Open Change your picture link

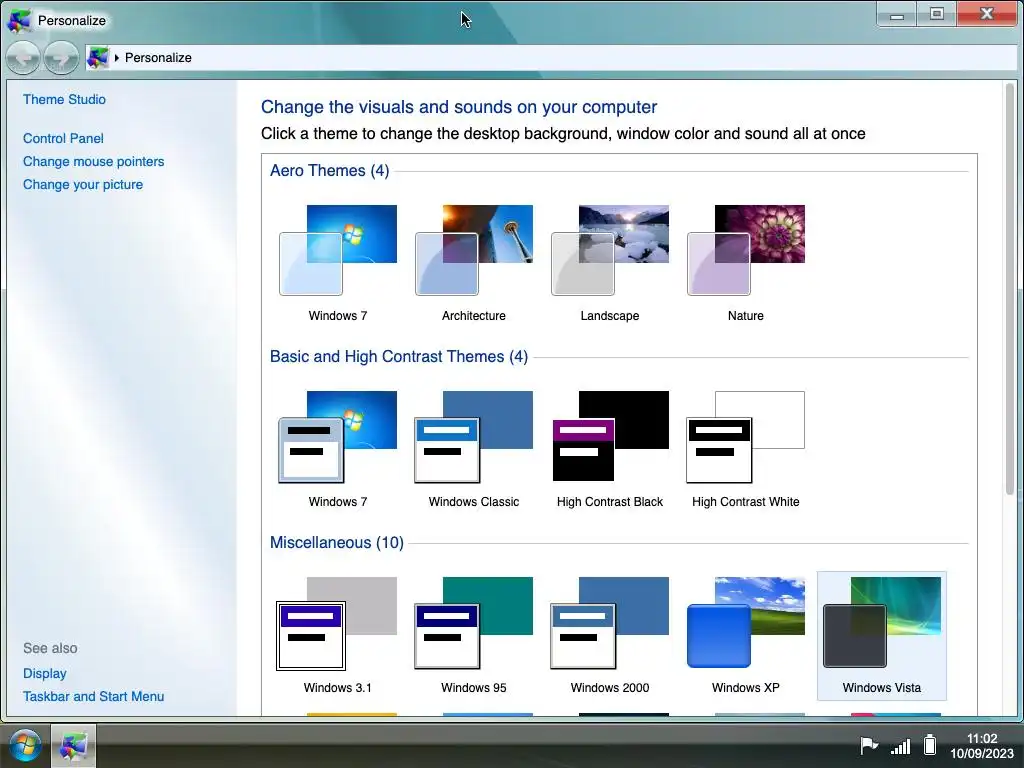coord(83,184)
